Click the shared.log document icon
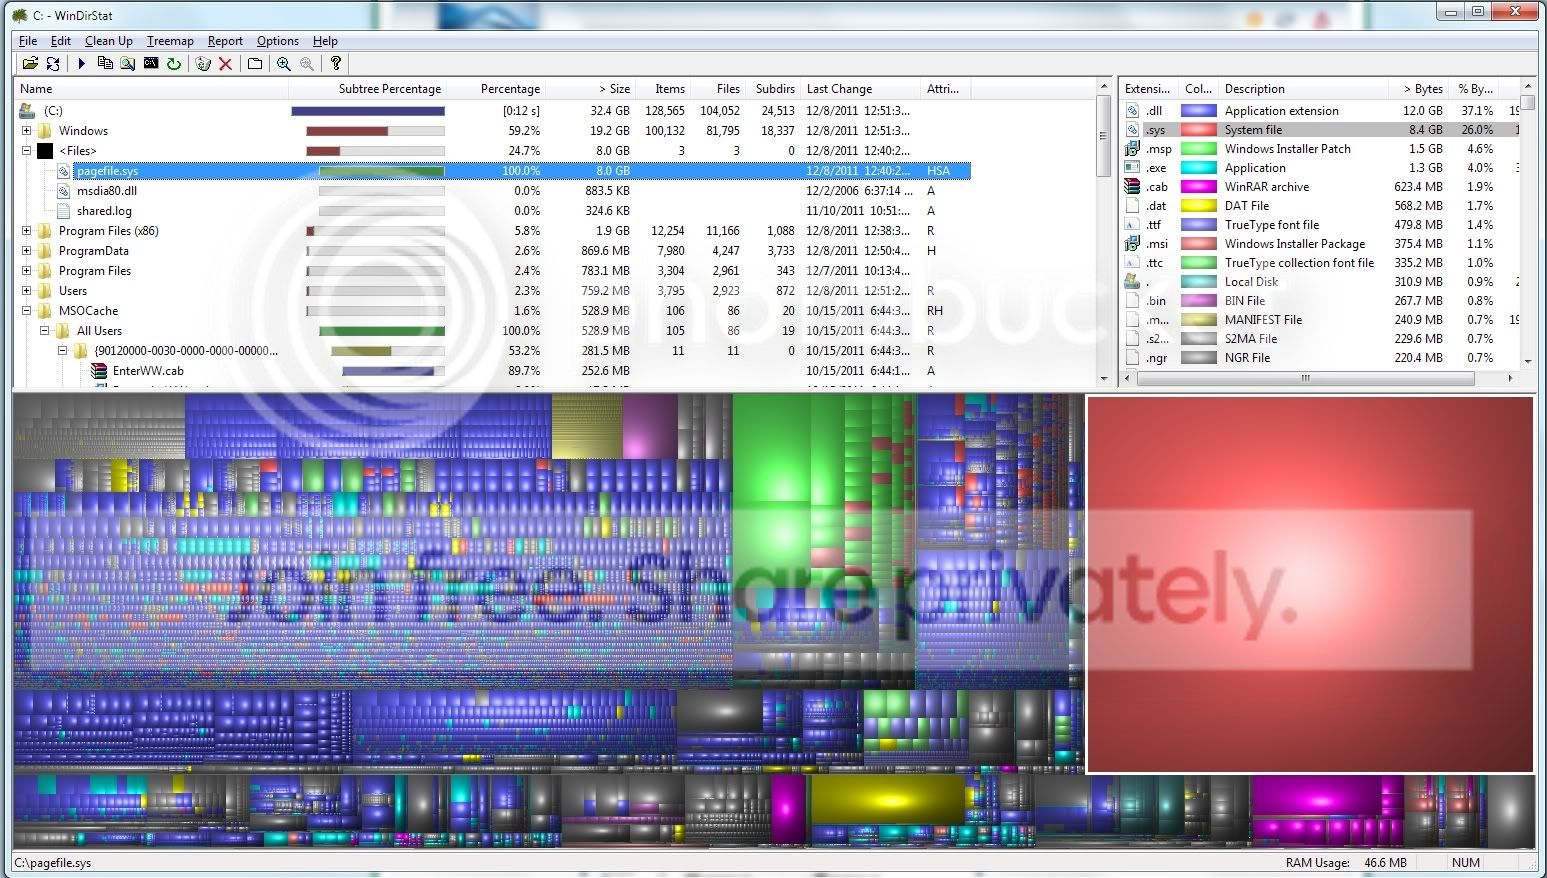 [64, 211]
